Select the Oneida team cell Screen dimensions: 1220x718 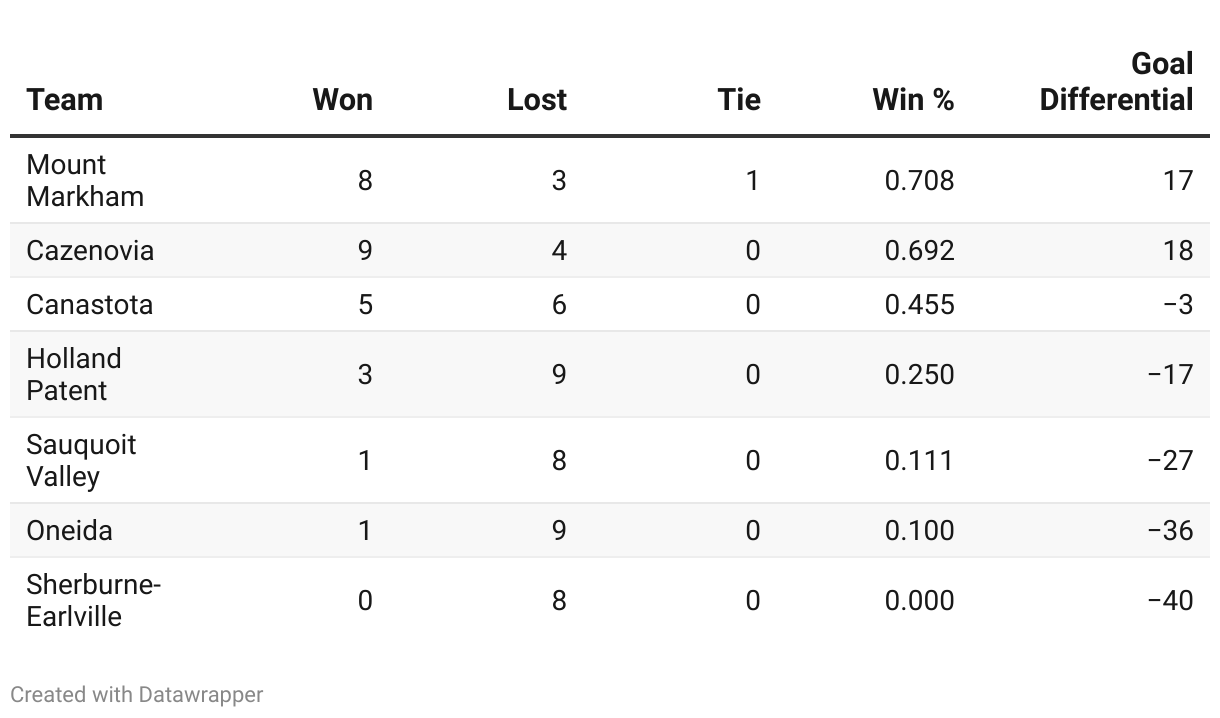pyautogui.click(x=69, y=530)
